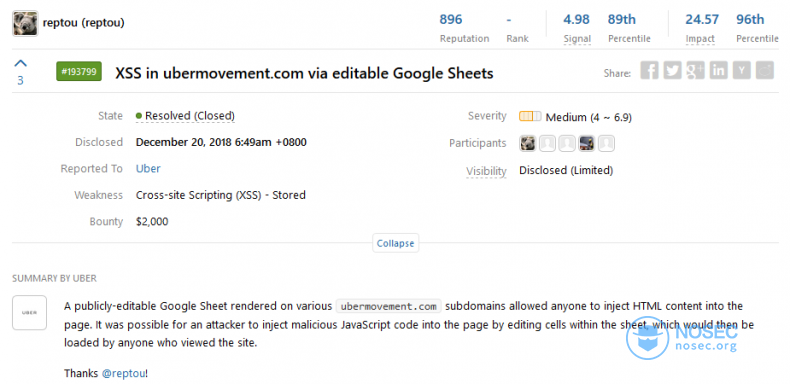Collapse the report details section
This screenshot has width=790, height=384.
(x=396, y=243)
